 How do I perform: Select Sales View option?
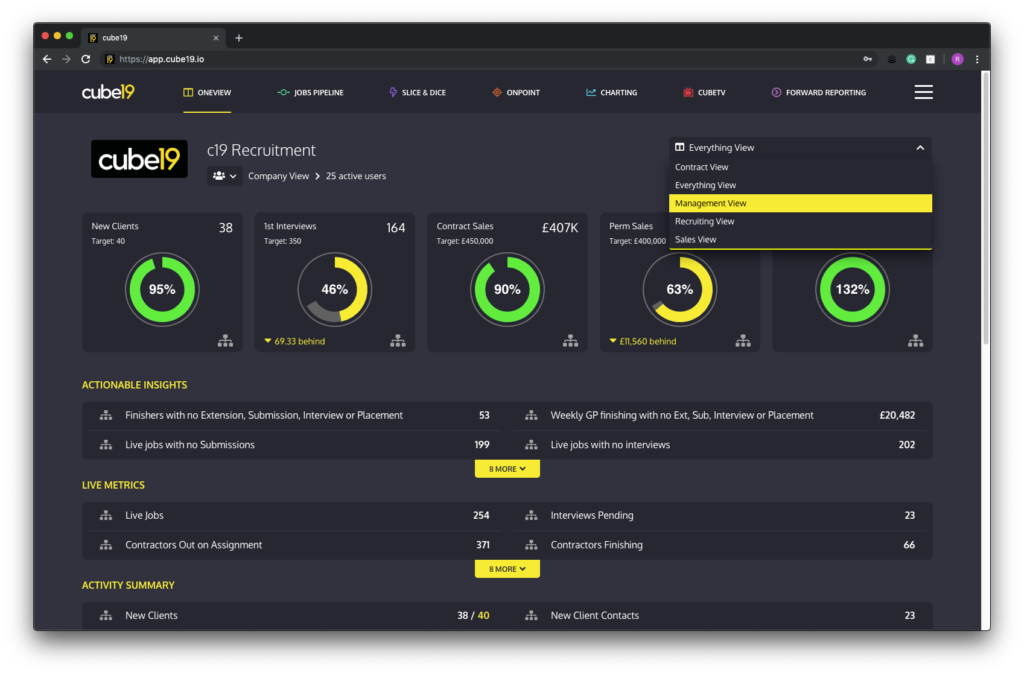[800, 240]
